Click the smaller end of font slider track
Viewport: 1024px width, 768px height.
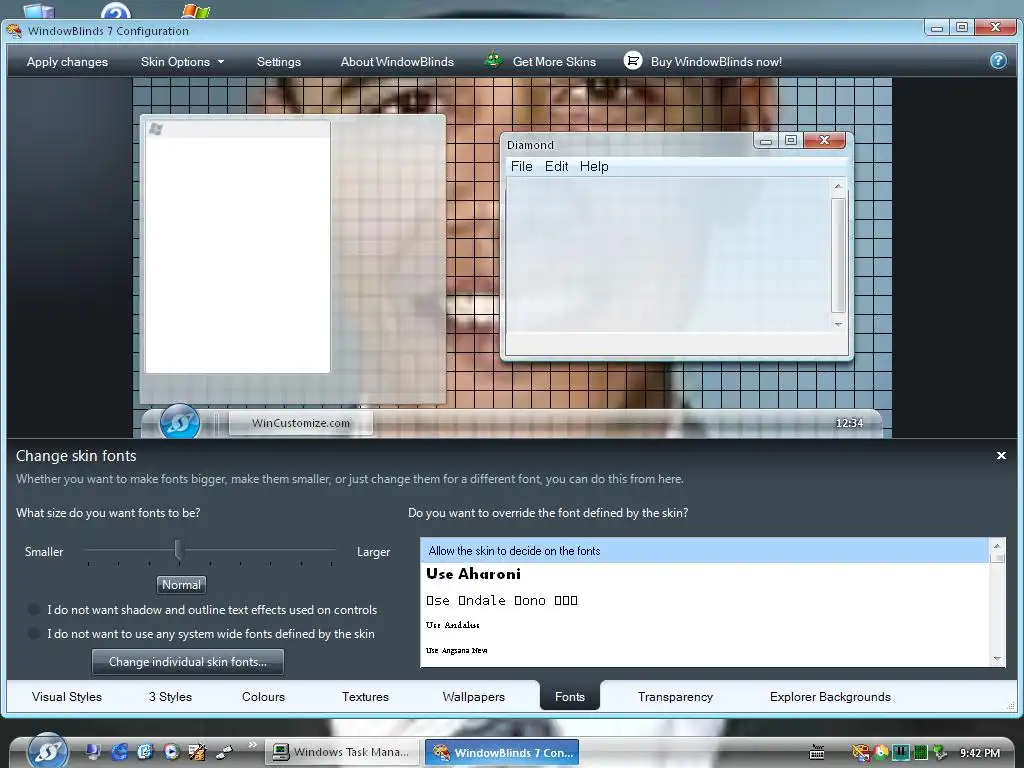tap(89, 551)
